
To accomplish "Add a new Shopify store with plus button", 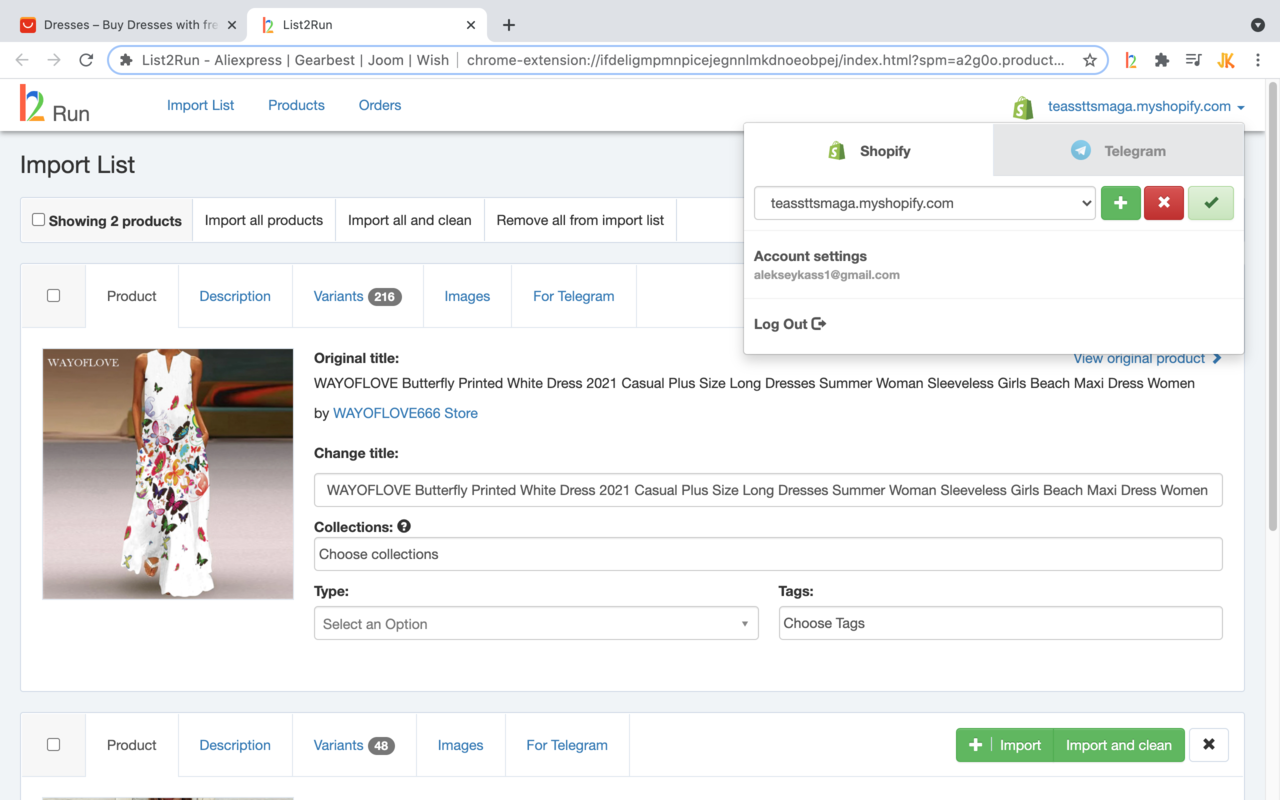I will [1120, 203].
